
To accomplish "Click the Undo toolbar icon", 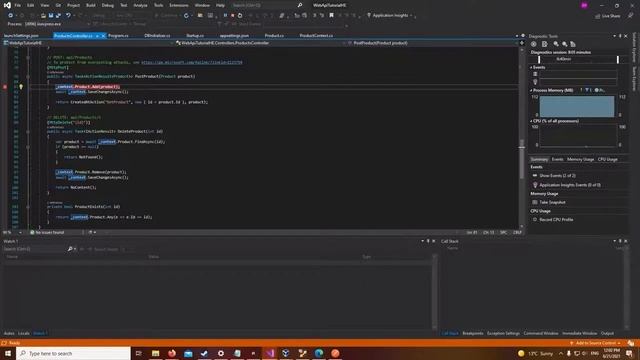I will [x=68, y=16].
